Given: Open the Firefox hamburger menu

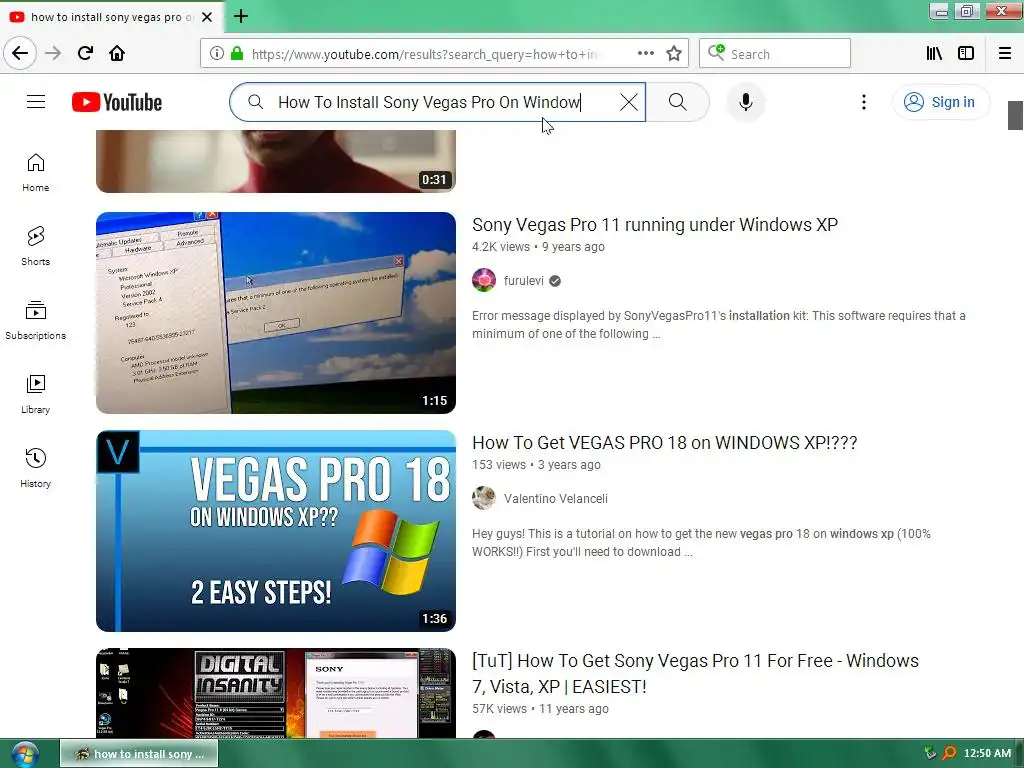Looking at the screenshot, I should [1005, 54].
